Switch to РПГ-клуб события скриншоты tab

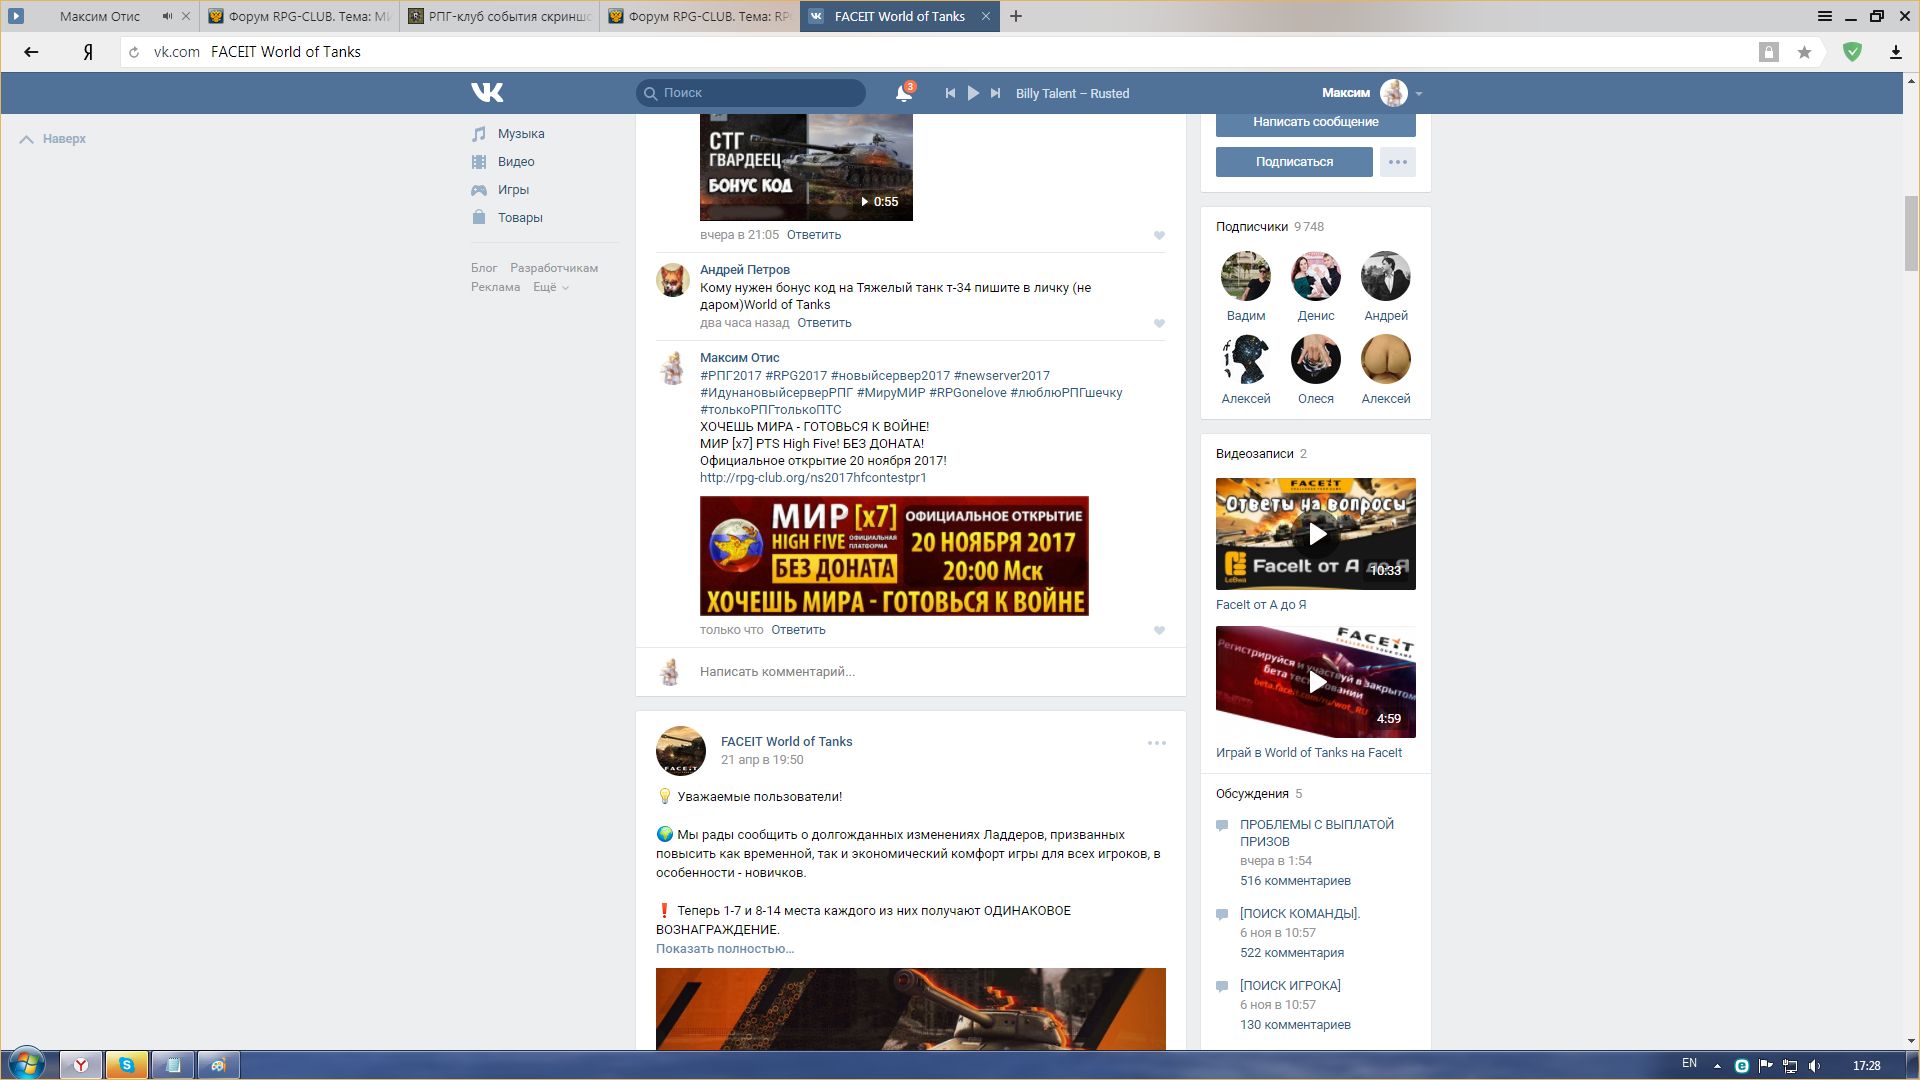click(500, 16)
